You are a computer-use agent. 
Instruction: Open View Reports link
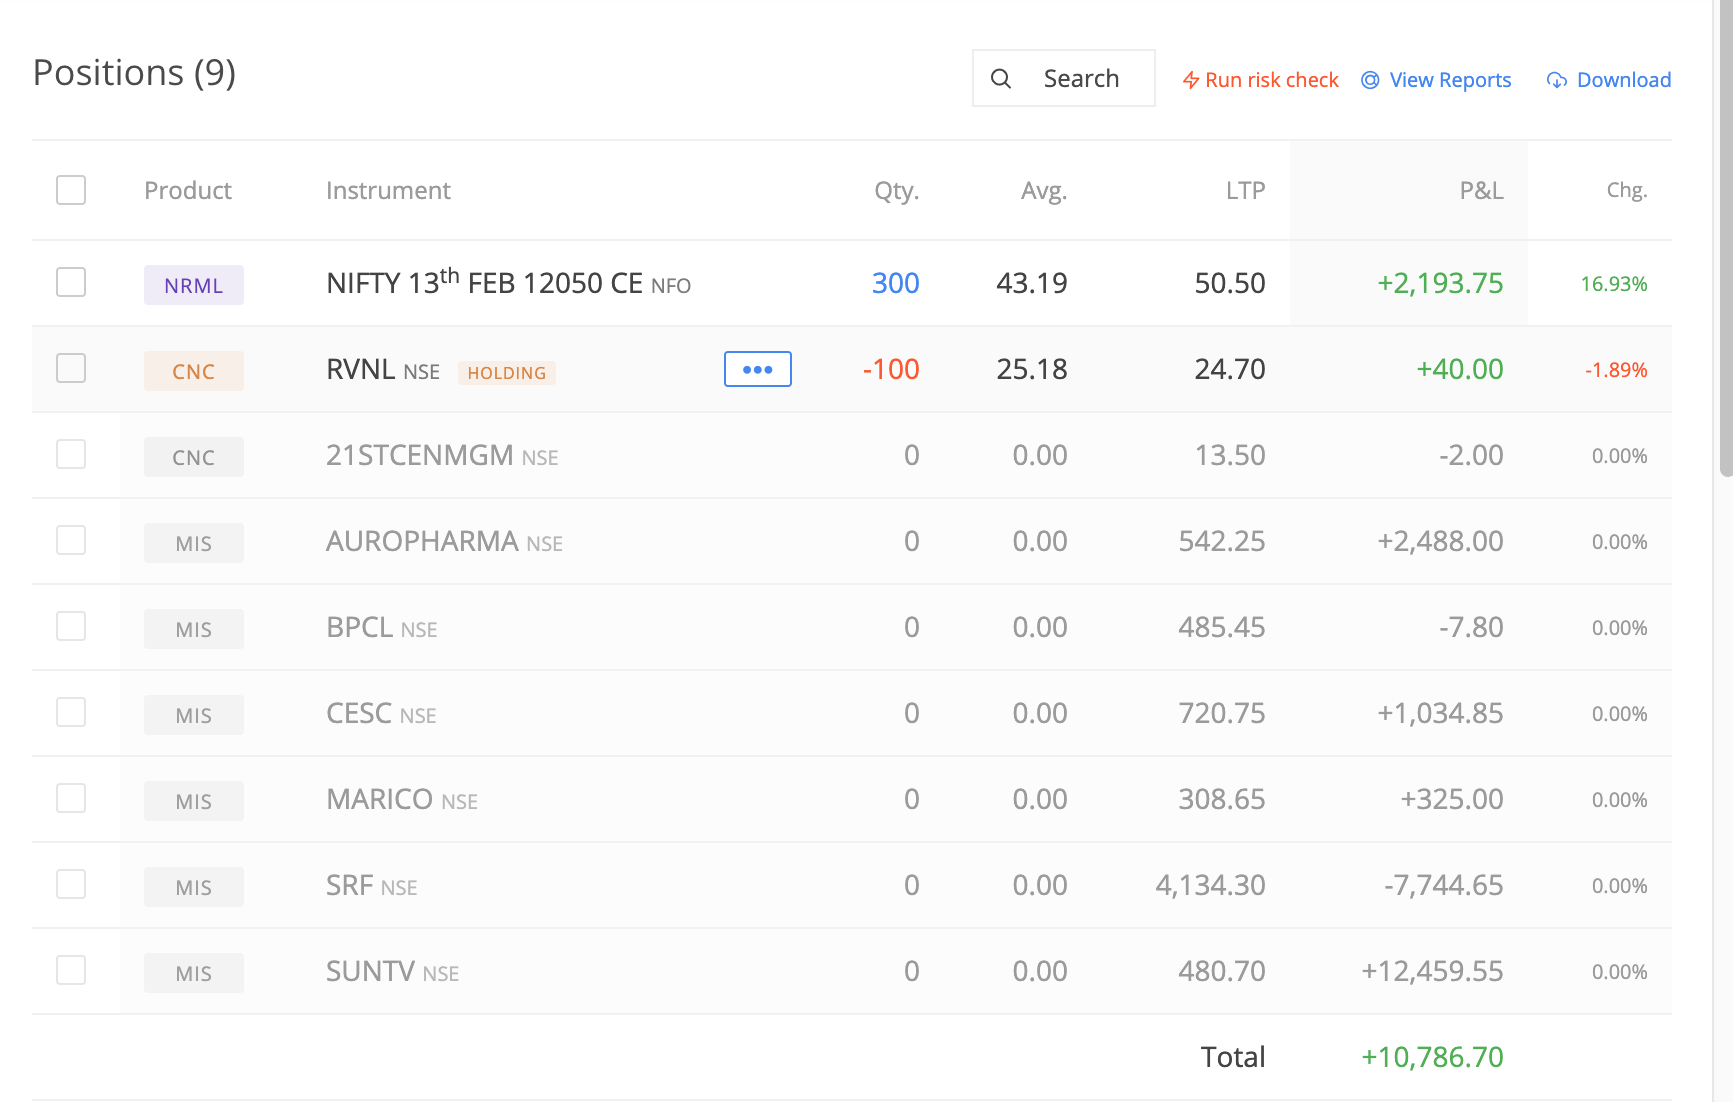coord(1437,80)
